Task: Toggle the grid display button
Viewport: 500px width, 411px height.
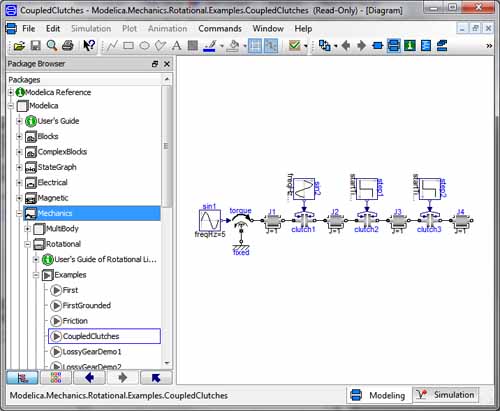Action: [x=255, y=46]
